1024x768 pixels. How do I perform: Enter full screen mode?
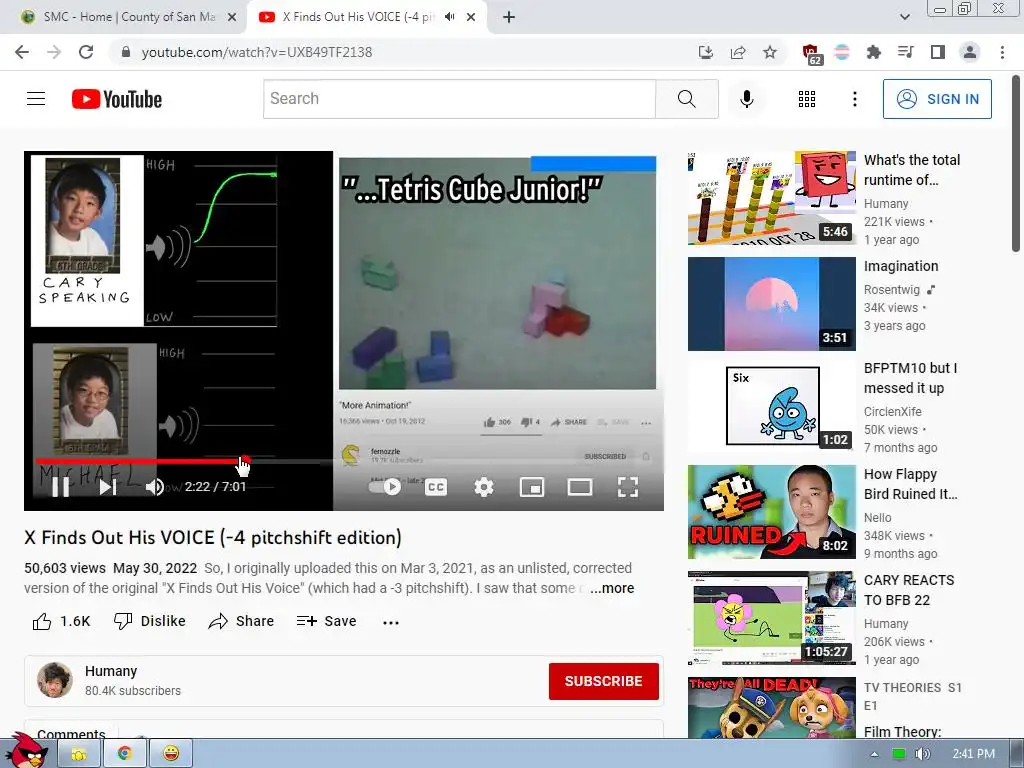pyautogui.click(x=628, y=487)
